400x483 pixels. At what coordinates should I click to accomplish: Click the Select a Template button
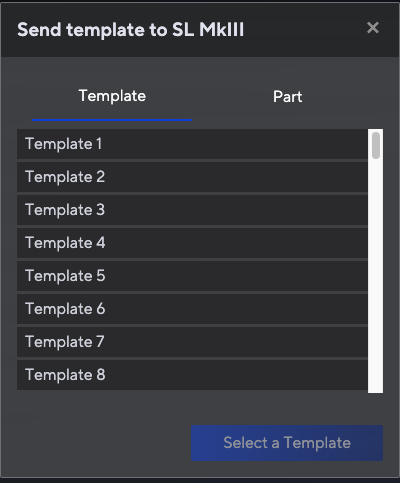(287, 443)
